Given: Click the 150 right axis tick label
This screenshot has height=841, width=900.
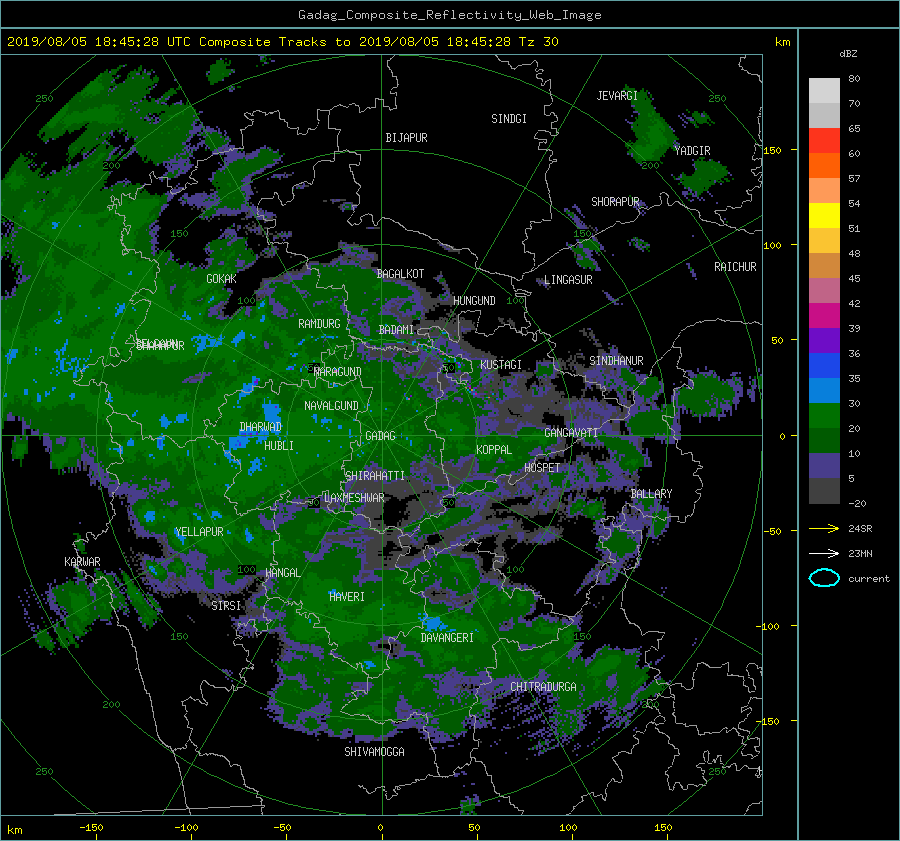Looking at the screenshot, I should coord(773,150).
